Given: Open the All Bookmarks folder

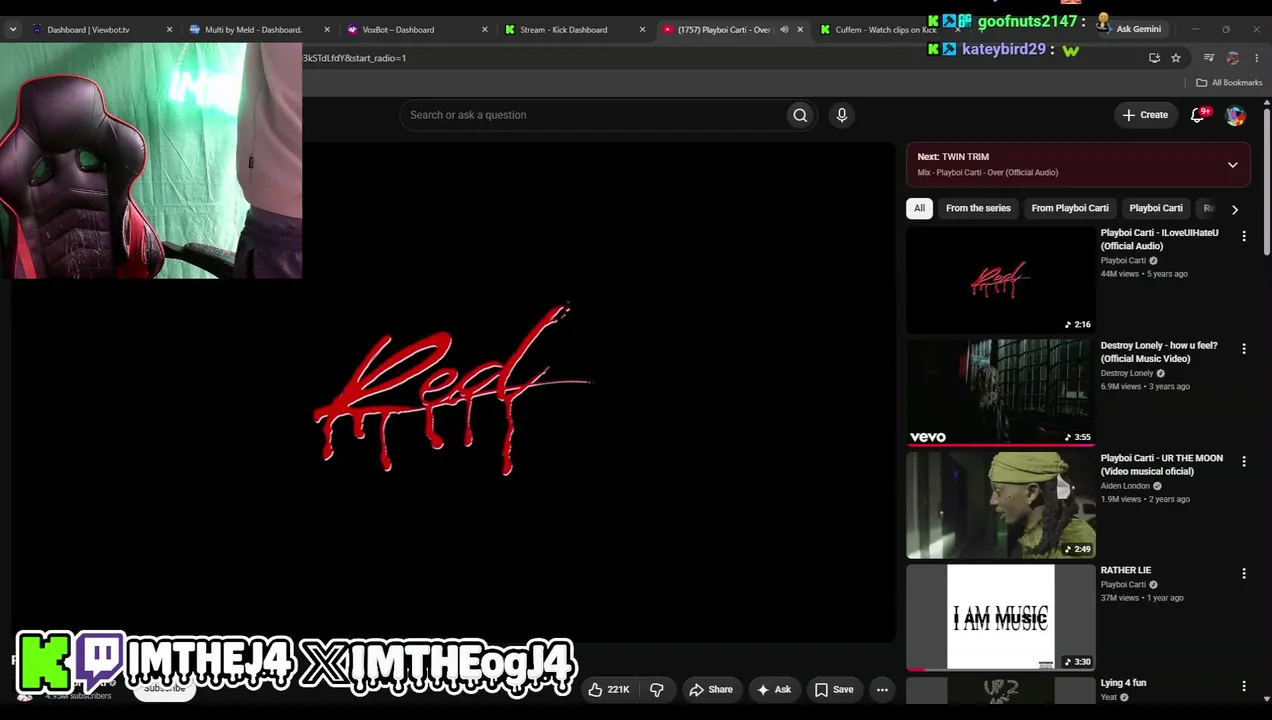Looking at the screenshot, I should (x=1229, y=83).
